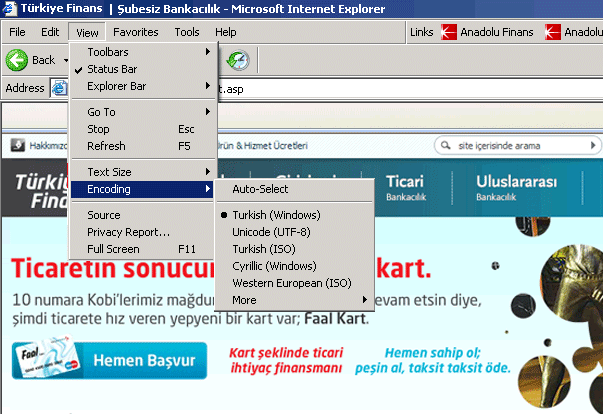The image size is (603, 414).
Task: Click the History clock toolbar icon
Action: (x=238, y=60)
